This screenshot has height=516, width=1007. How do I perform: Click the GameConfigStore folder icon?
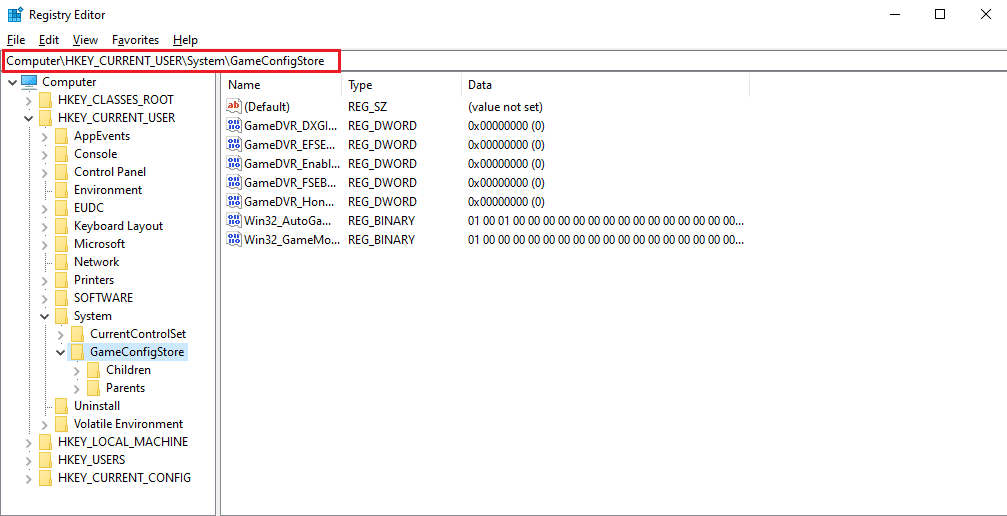tap(77, 352)
